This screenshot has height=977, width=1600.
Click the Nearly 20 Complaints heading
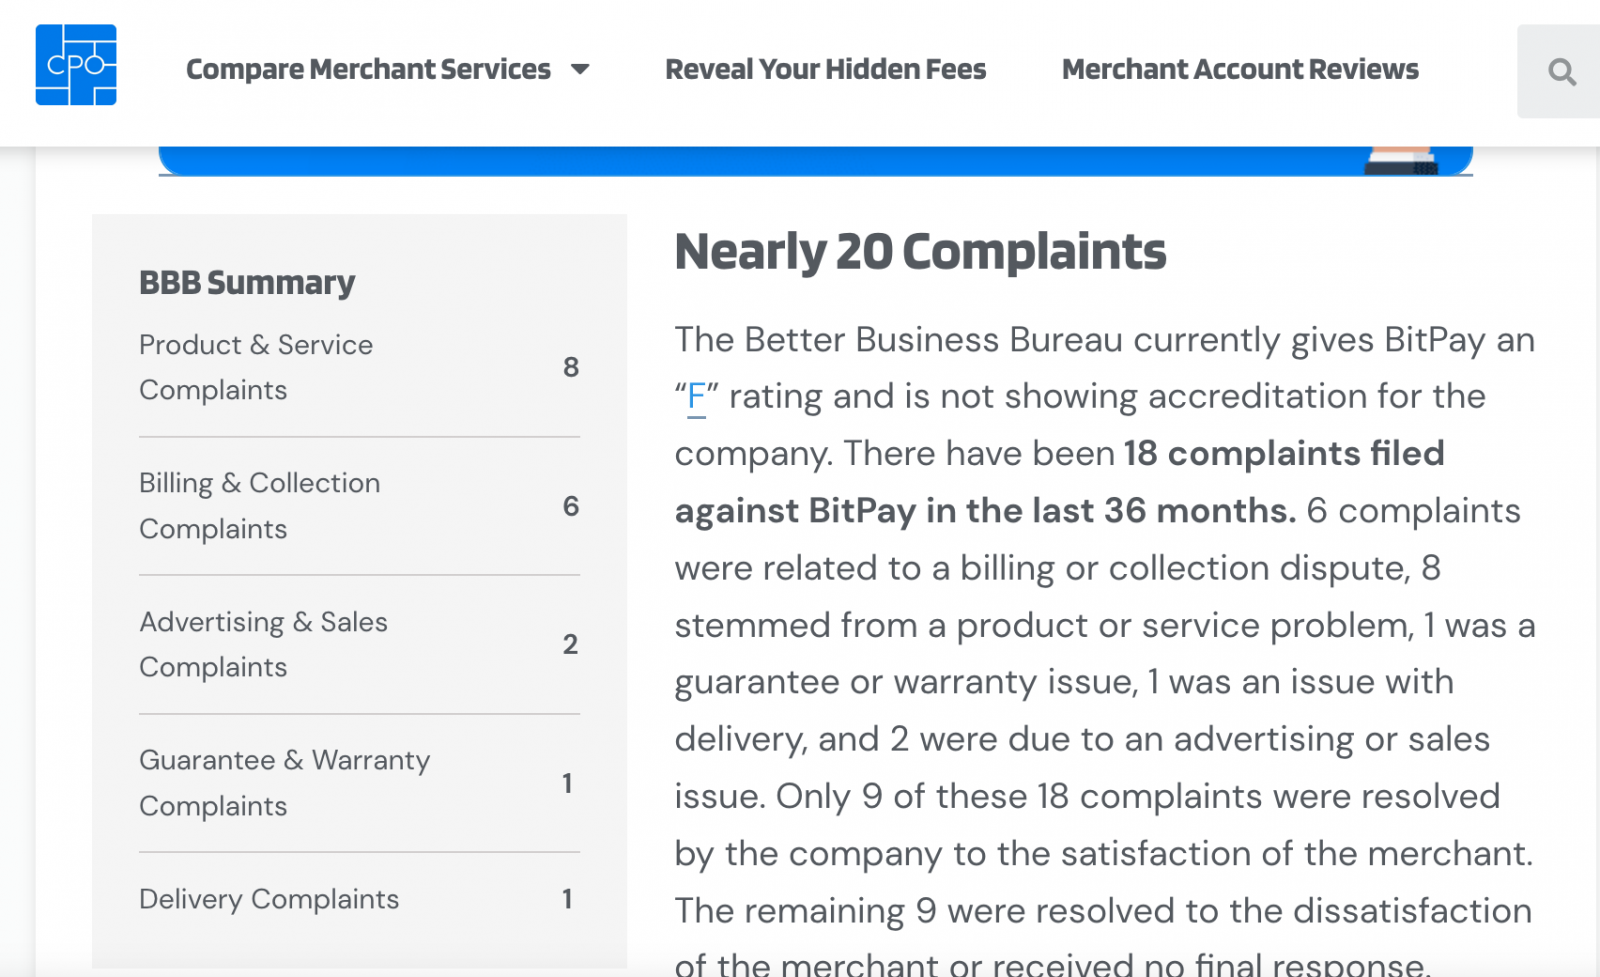(920, 251)
